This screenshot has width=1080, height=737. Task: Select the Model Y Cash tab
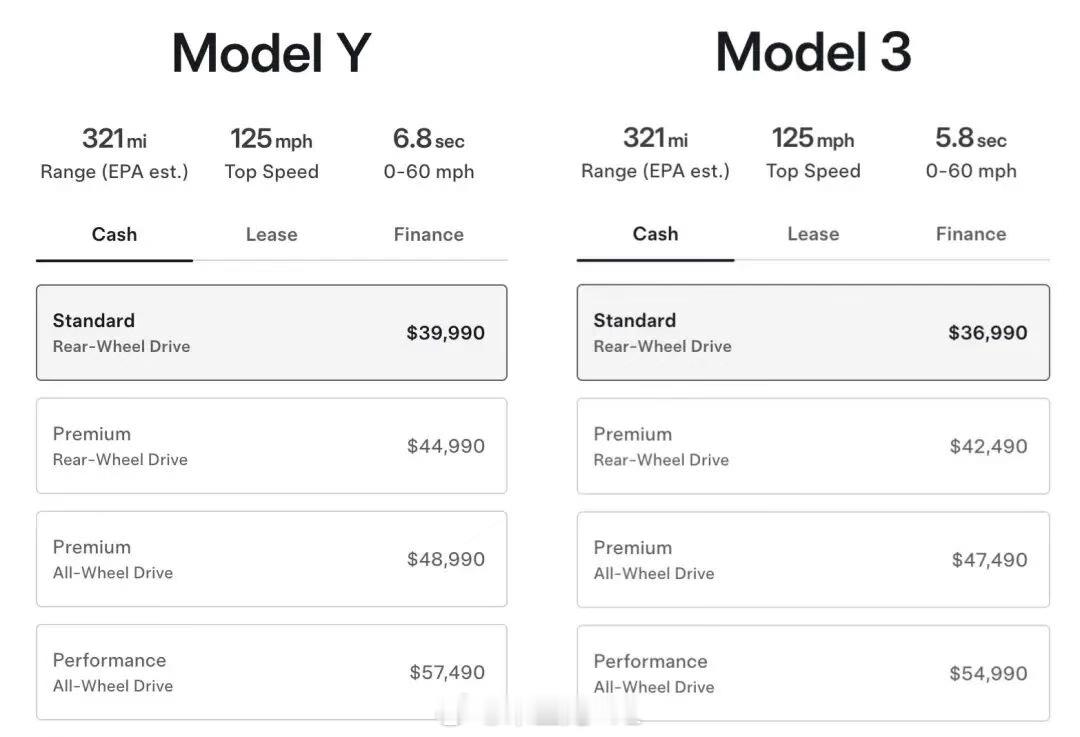click(114, 235)
